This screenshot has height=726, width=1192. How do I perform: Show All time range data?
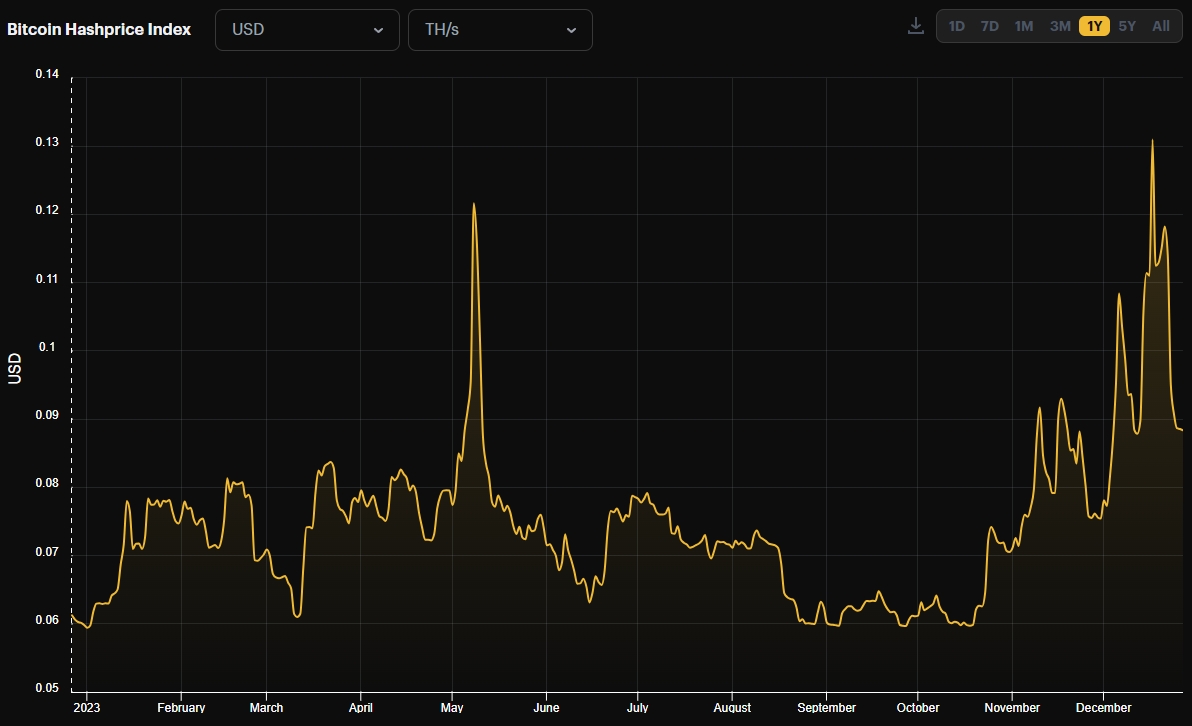tap(1160, 26)
